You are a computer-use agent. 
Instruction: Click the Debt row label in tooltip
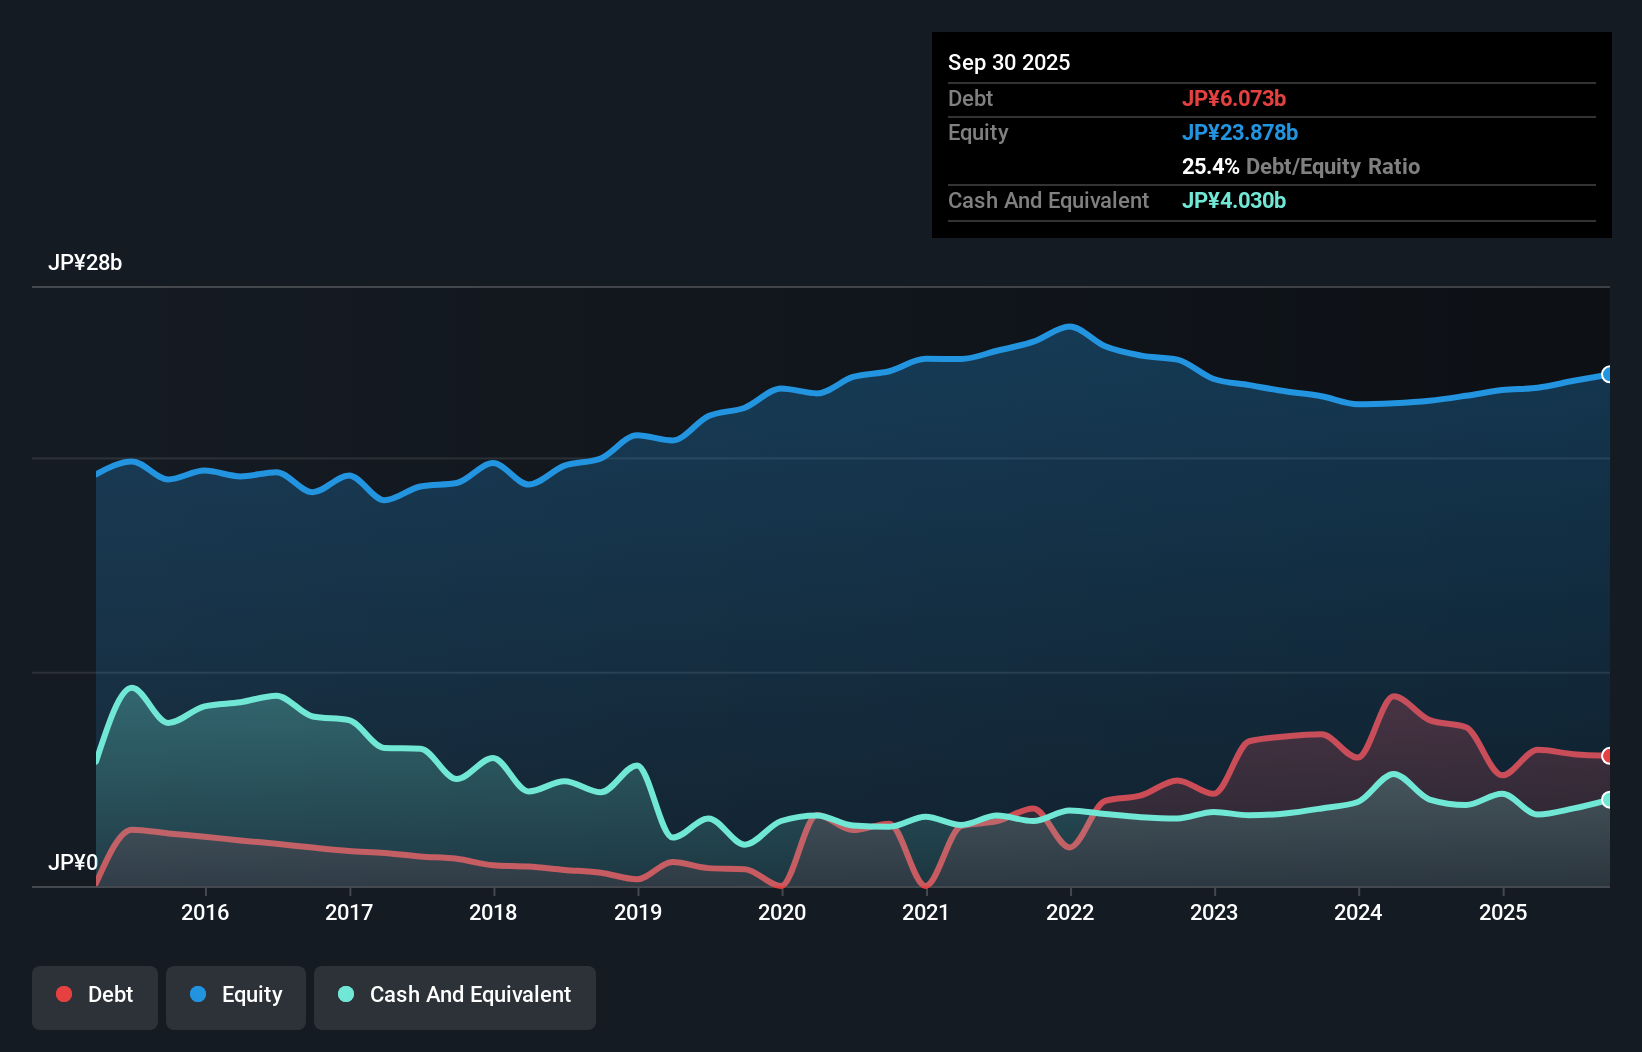click(x=970, y=98)
